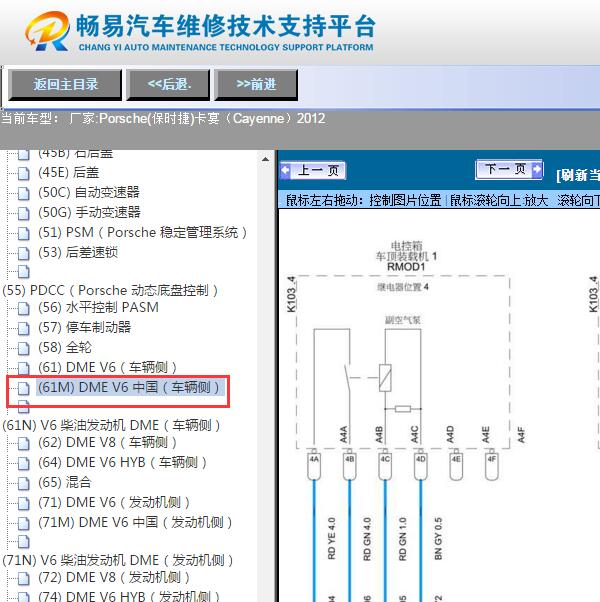
Task: Click the page icon beside (58) 全轮
Action: (x=23, y=348)
